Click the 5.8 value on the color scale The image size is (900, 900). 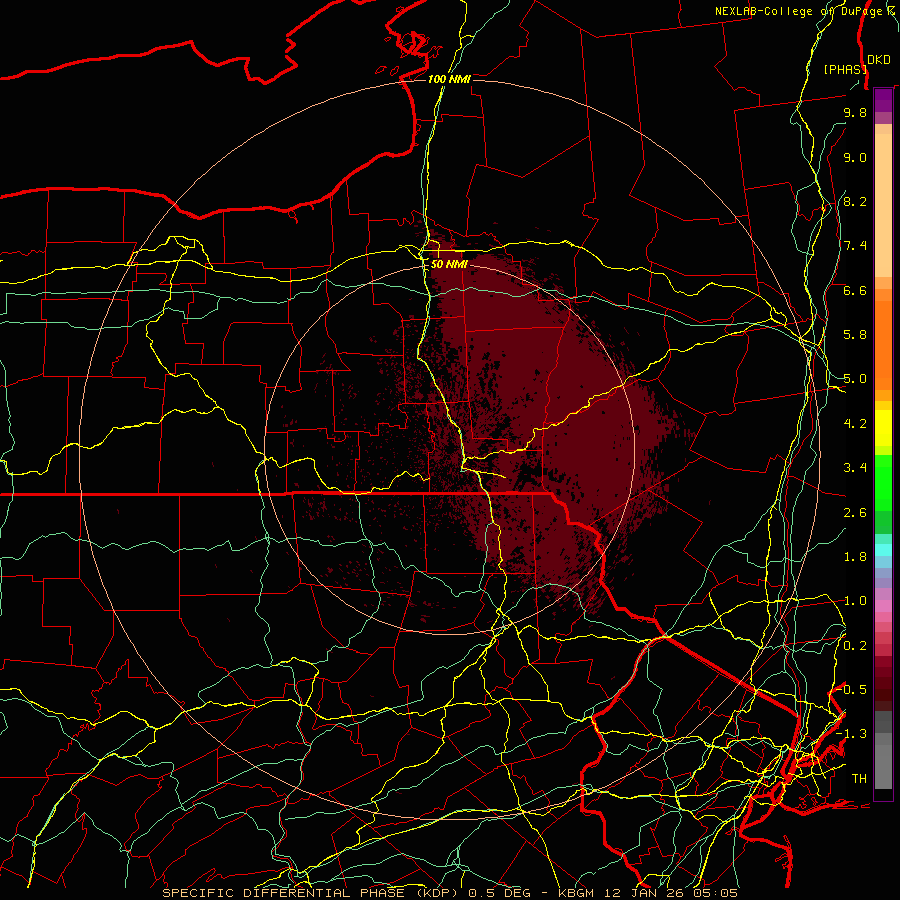(x=855, y=335)
